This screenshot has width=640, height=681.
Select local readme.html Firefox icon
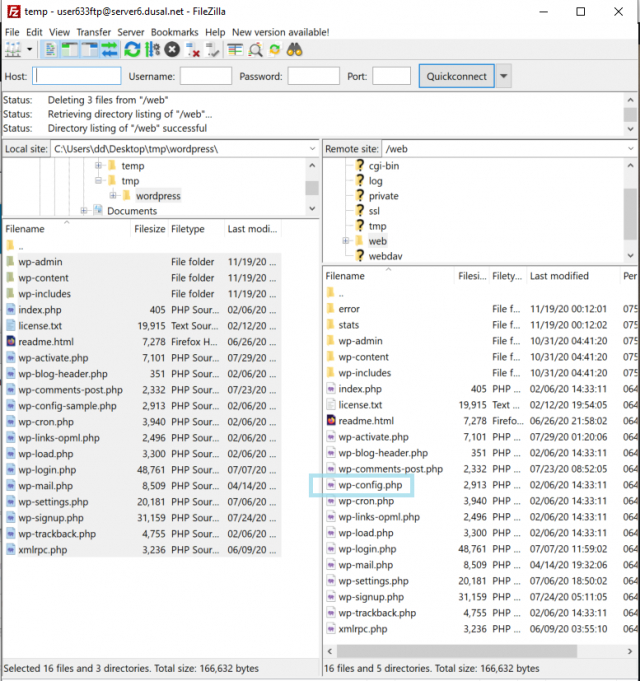tap(11, 342)
